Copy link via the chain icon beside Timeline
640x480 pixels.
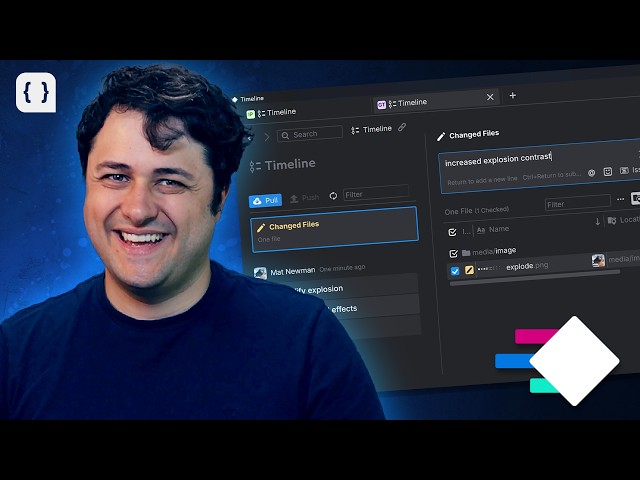click(402, 127)
